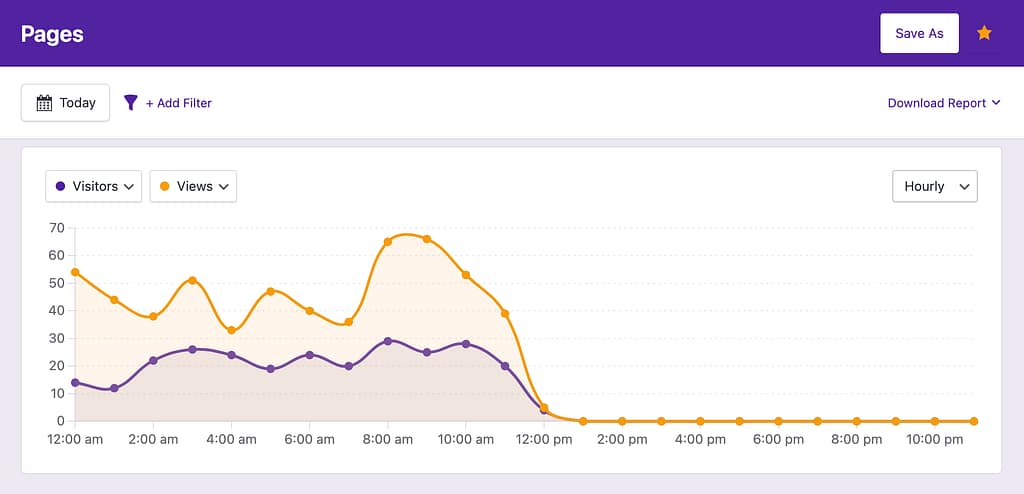Click the Download Report chevron arrow
The image size is (1024, 494).
[996, 102]
